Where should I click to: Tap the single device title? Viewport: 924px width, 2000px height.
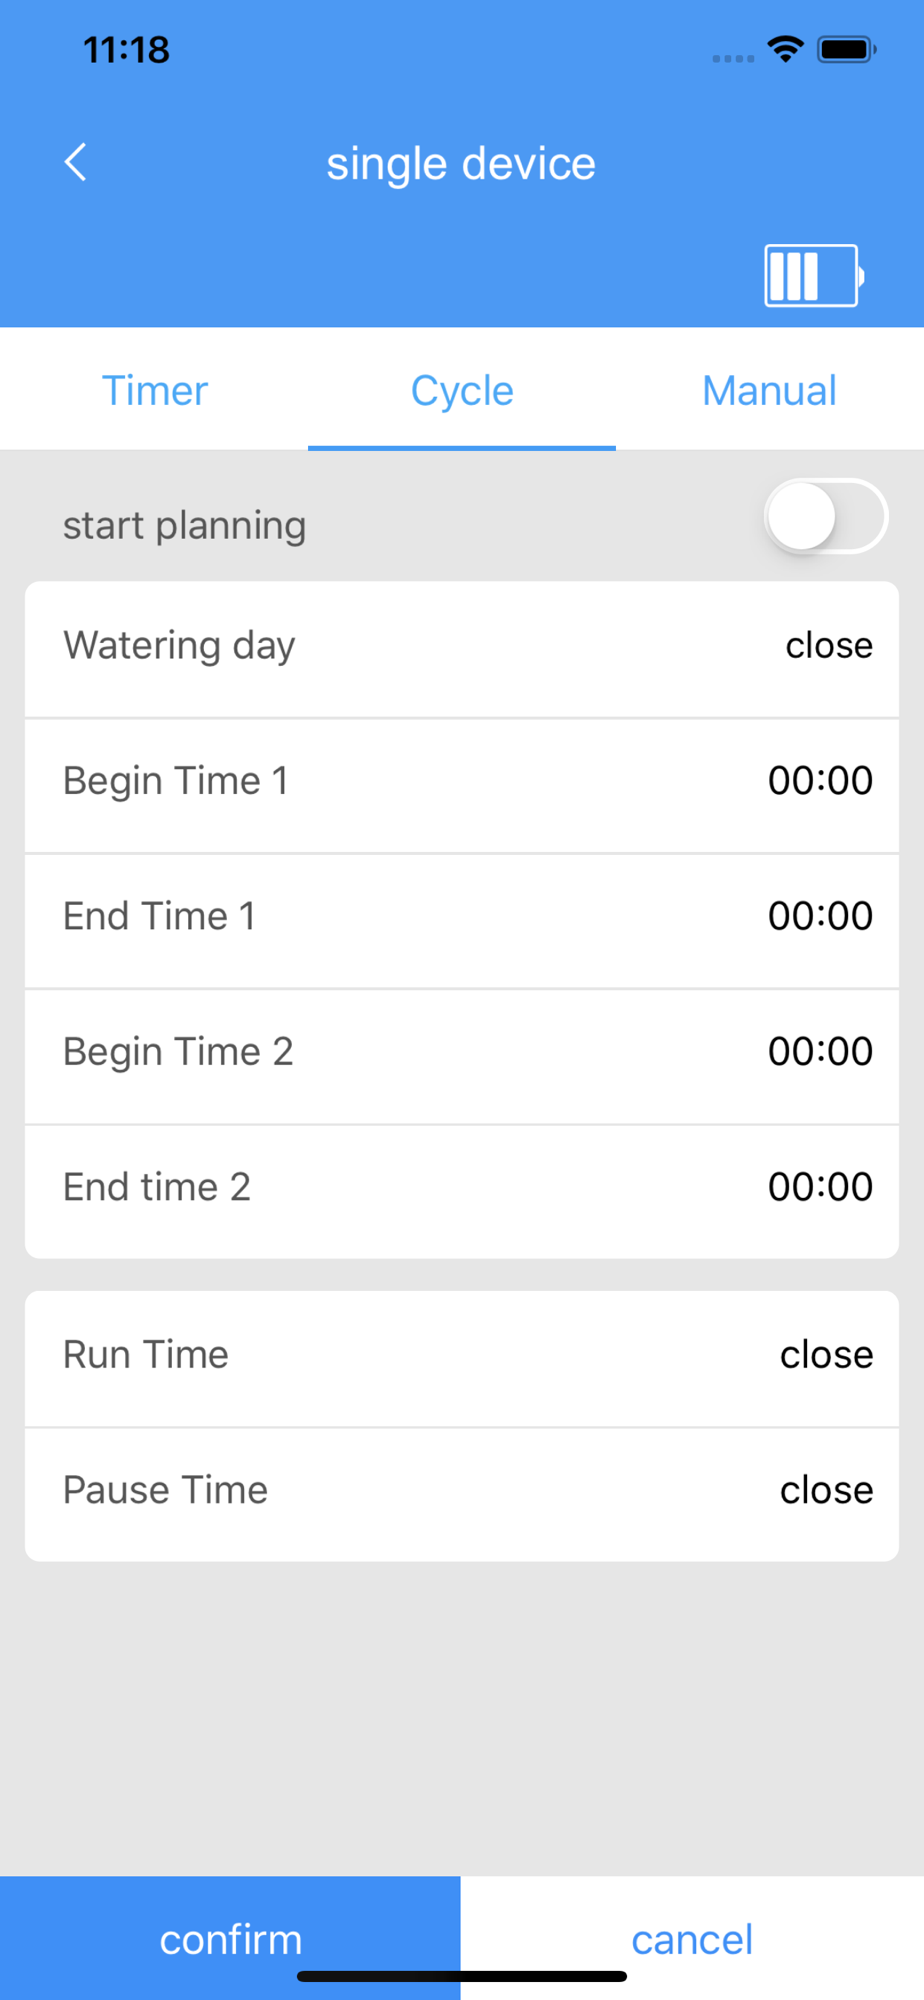(461, 163)
